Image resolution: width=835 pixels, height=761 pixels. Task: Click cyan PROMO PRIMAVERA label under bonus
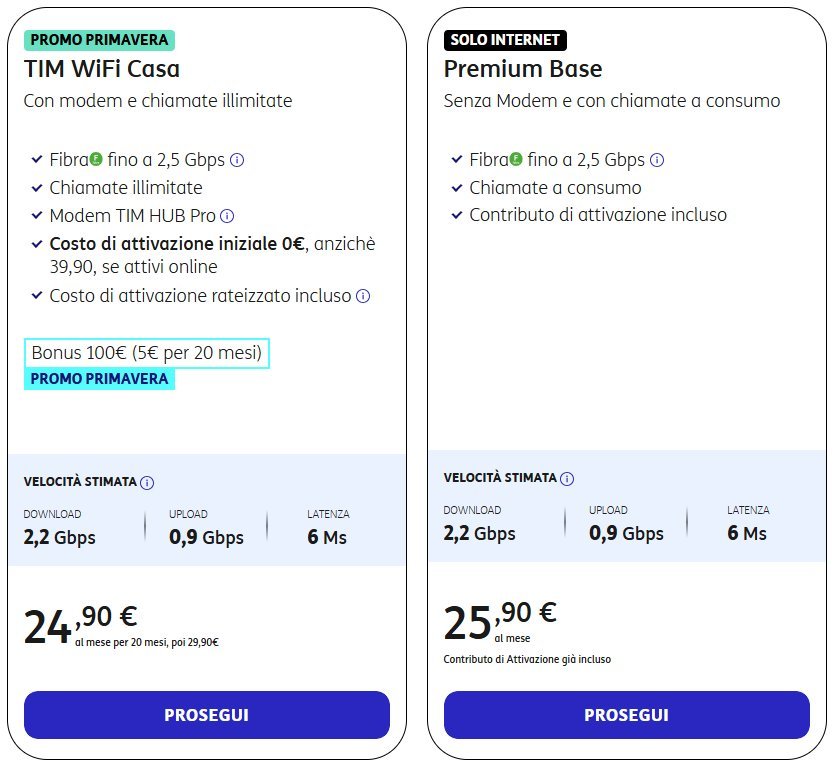[x=100, y=379]
